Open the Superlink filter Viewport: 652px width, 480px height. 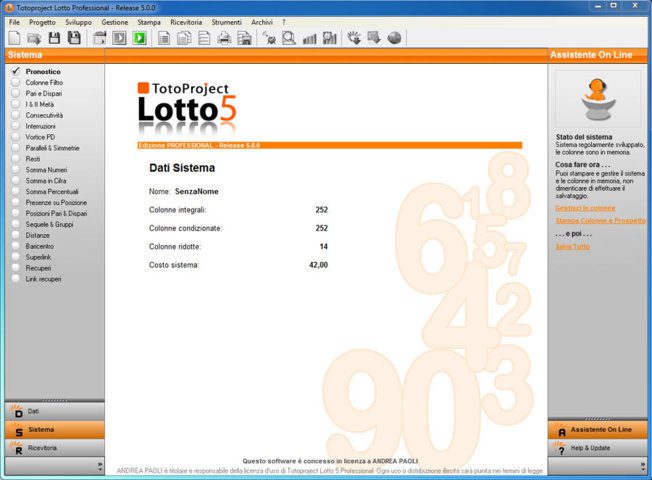click(x=38, y=257)
